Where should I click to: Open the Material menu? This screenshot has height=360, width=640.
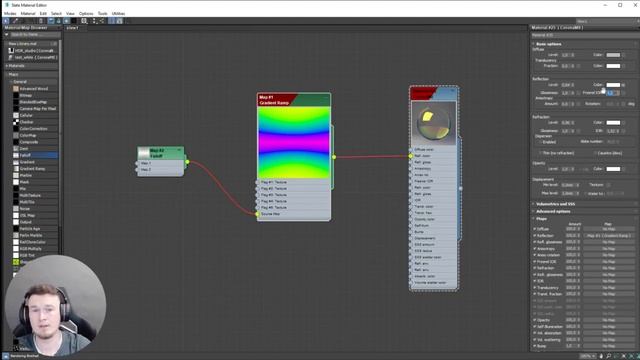point(28,13)
